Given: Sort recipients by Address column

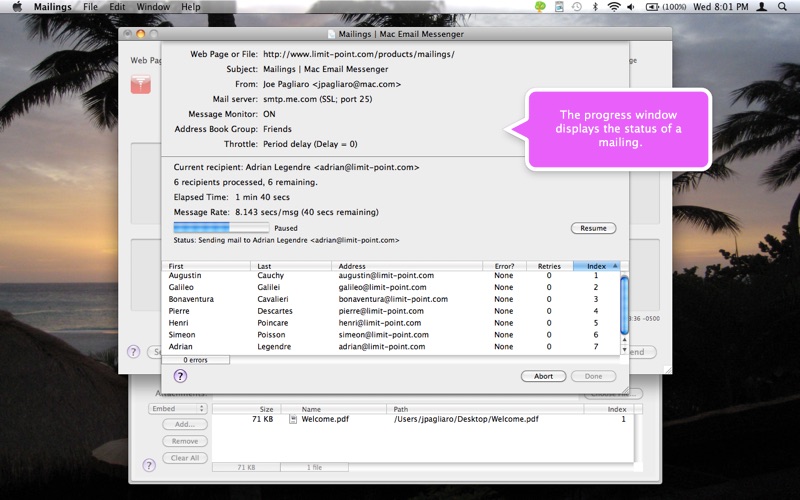Looking at the screenshot, I should [407, 266].
